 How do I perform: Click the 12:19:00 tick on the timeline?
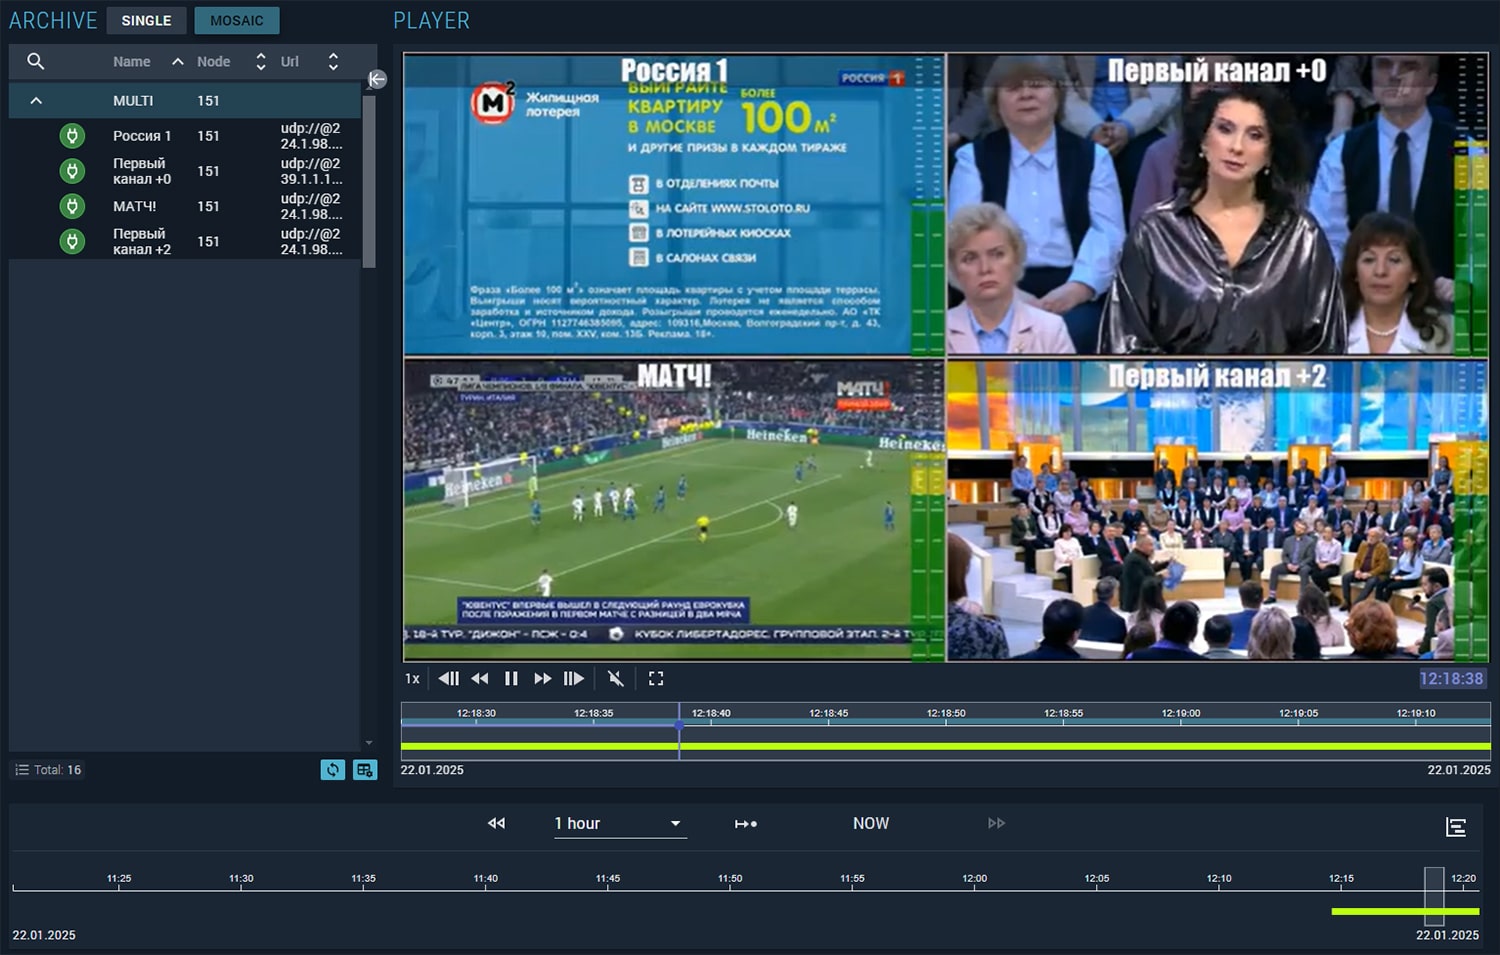click(1180, 714)
